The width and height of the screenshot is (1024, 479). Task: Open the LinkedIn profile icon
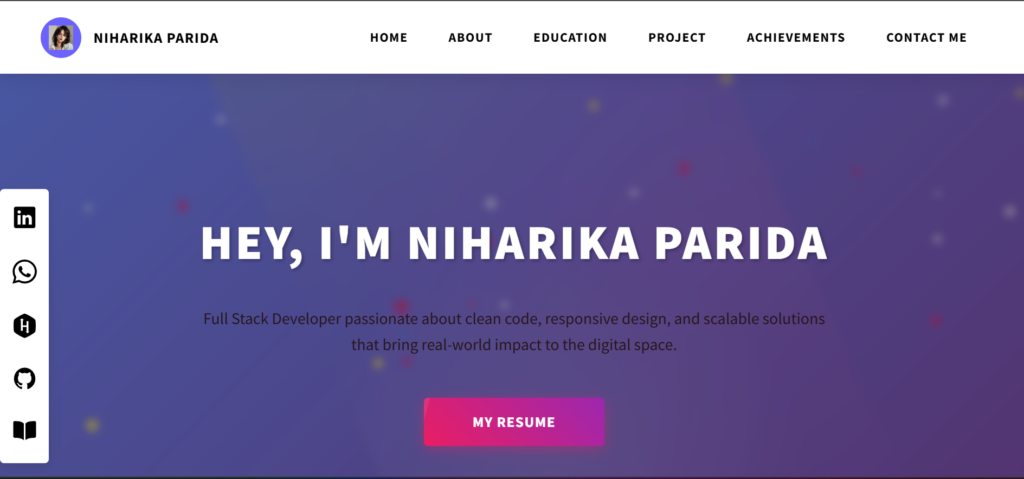coord(24,217)
